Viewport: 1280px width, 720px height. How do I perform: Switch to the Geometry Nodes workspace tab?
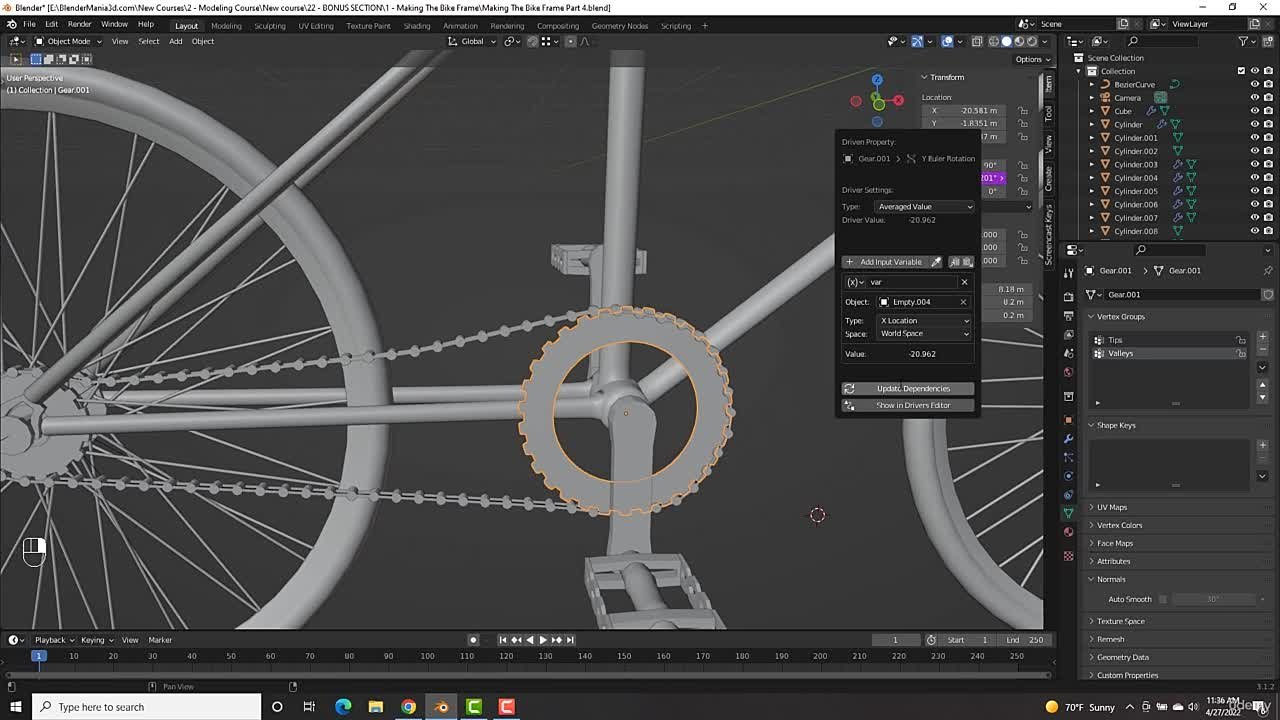(621, 24)
